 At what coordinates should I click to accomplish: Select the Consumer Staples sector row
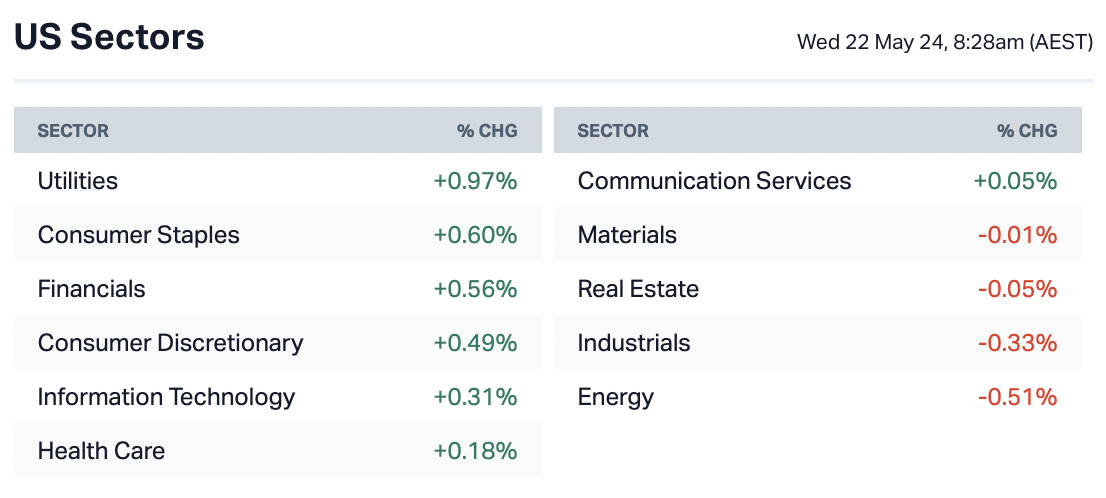(139, 235)
